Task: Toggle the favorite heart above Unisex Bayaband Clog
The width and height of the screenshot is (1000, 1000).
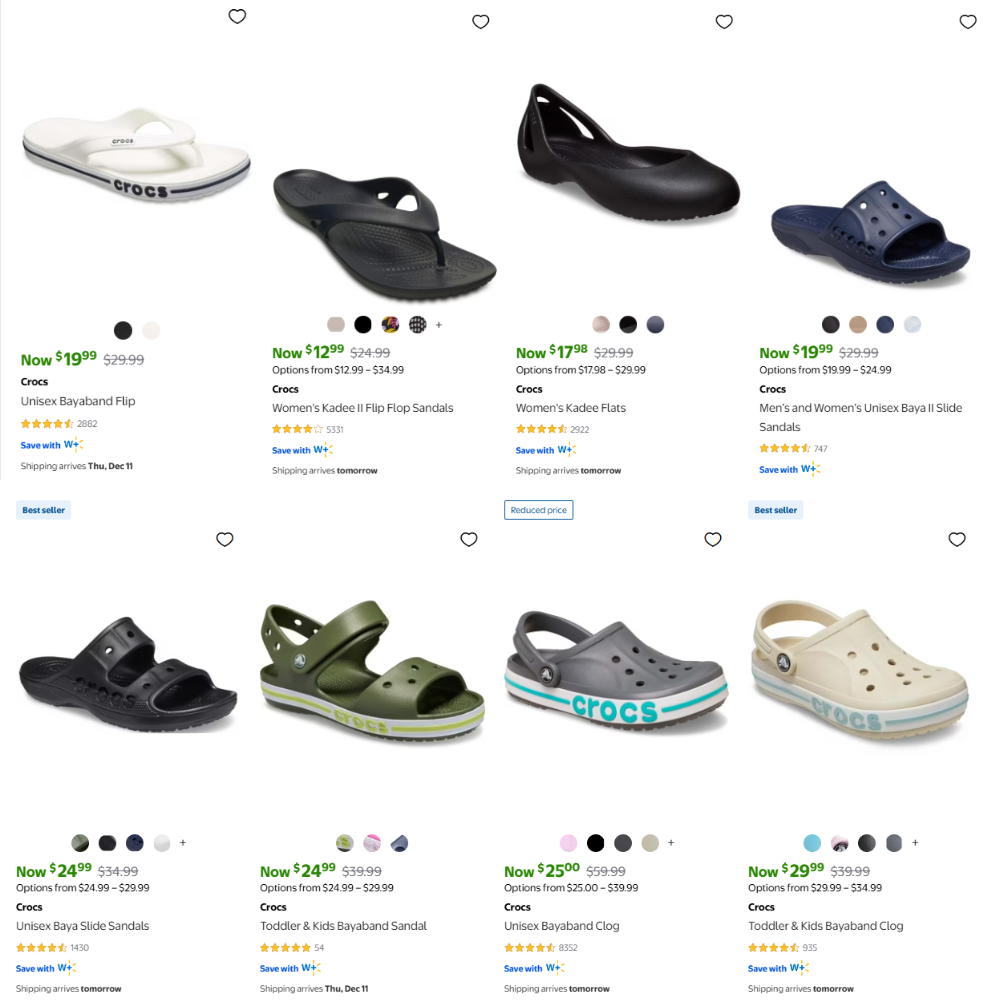Action: point(713,539)
